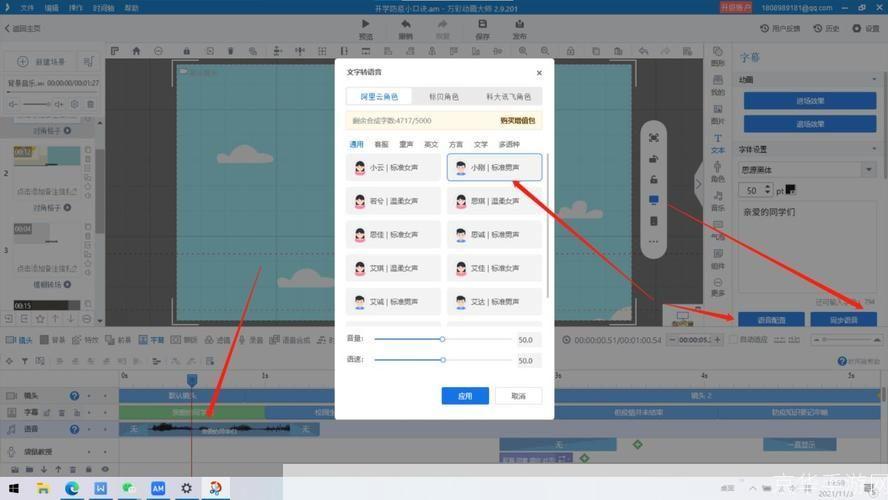The width and height of the screenshot is (888, 500).
Task: Open the 角色 character panel in sidebar
Action: (718, 172)
